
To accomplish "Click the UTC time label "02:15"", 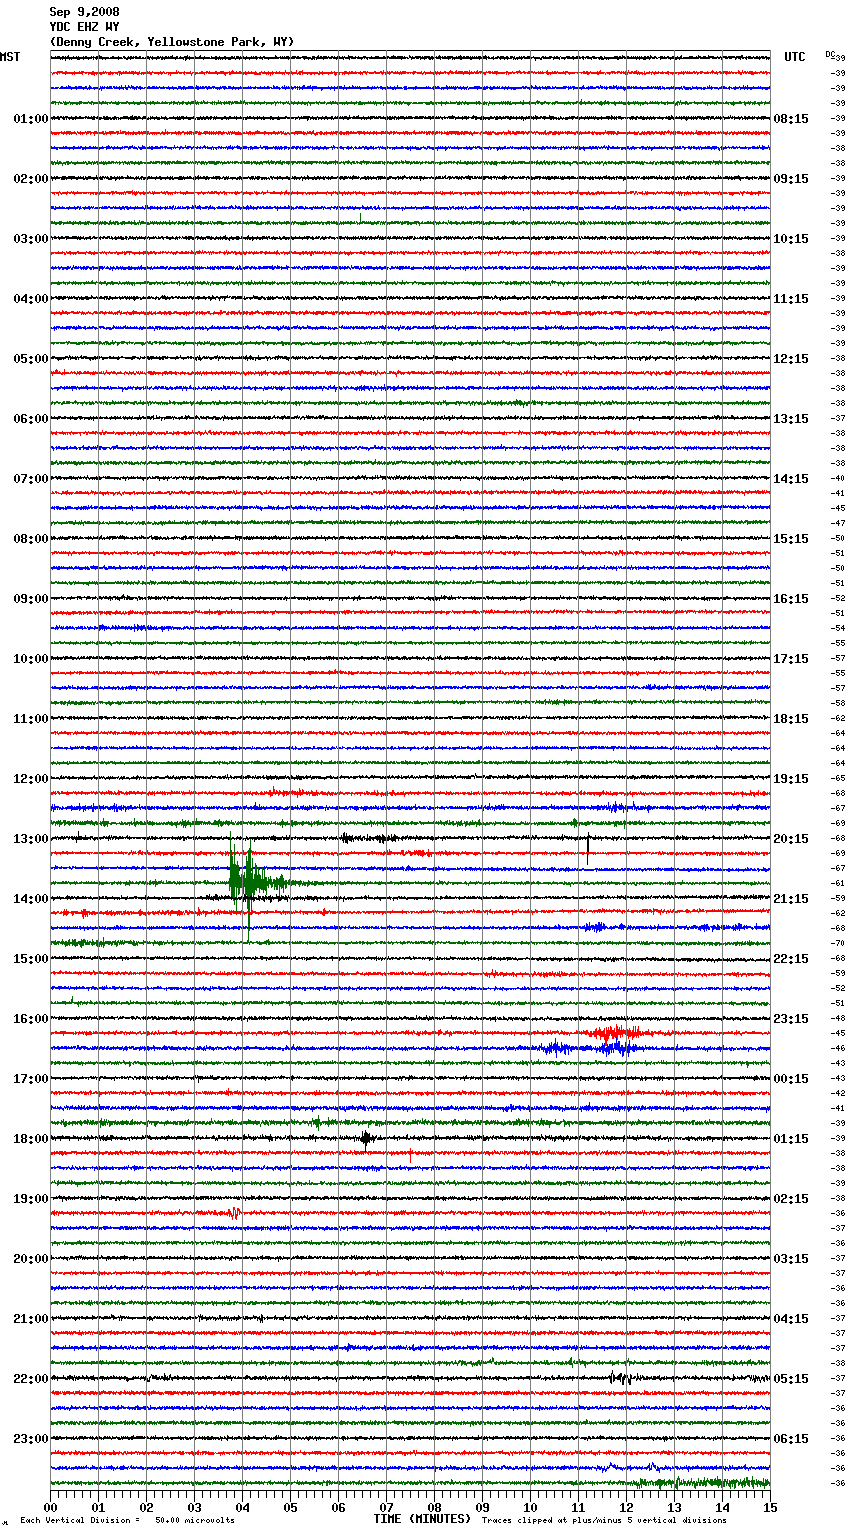I will [x=791, y=1199].
